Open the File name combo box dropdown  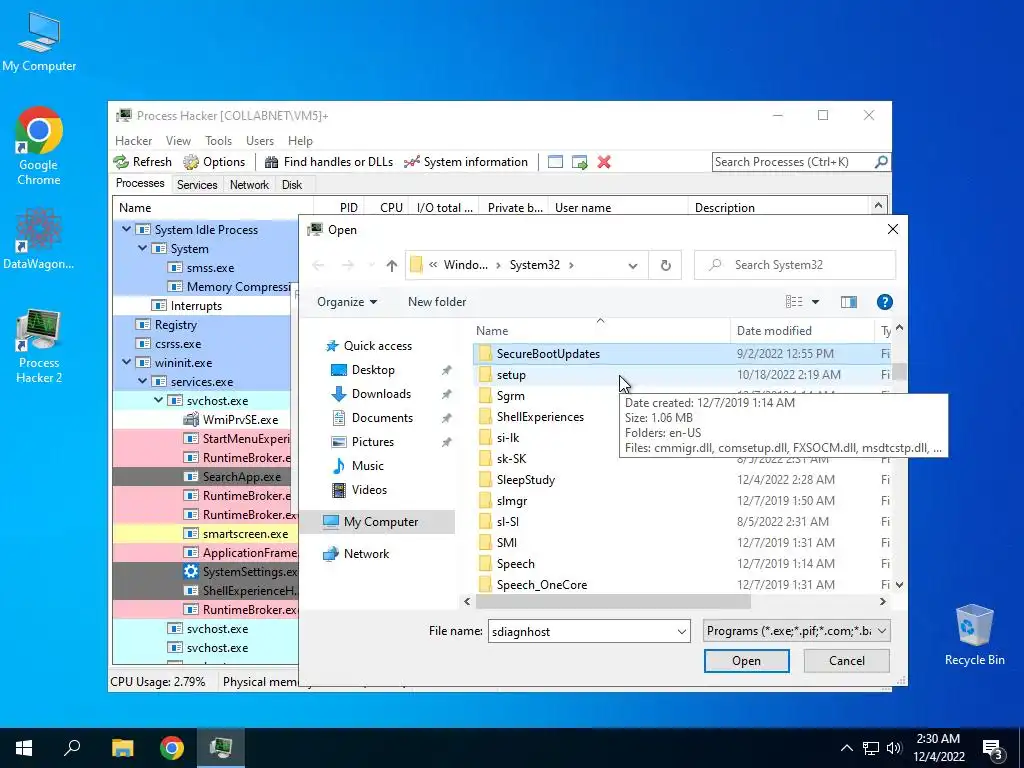tap(681, 632)
